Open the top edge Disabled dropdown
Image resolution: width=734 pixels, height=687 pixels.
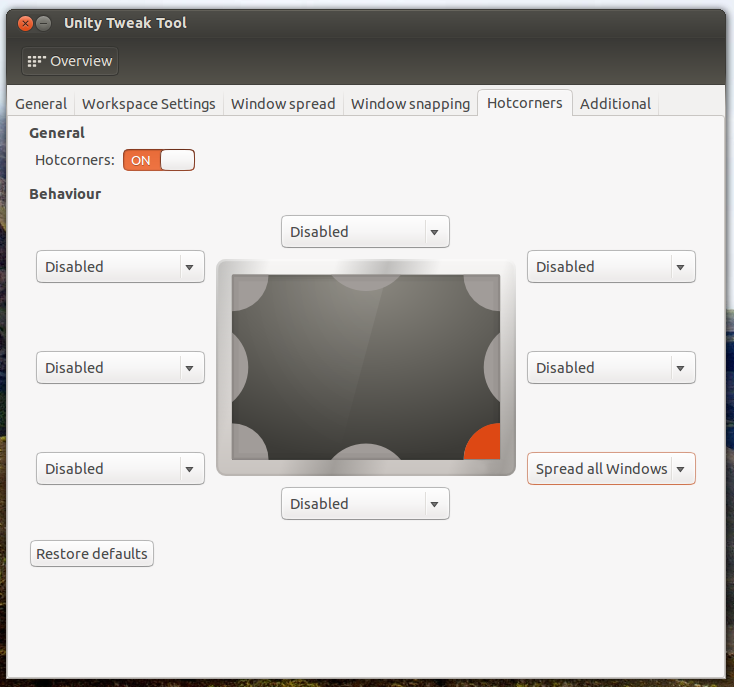(x=365, y=232)
